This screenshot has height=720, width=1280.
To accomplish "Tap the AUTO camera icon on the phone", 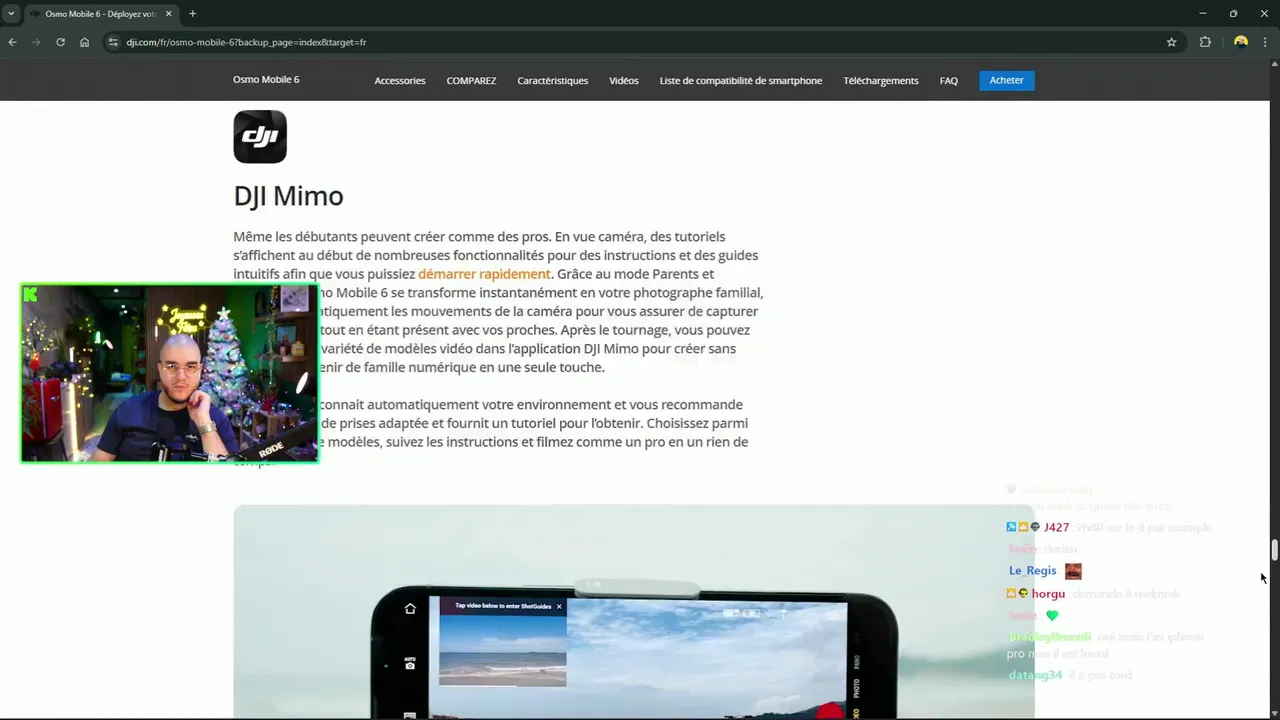I will [410, 664].
